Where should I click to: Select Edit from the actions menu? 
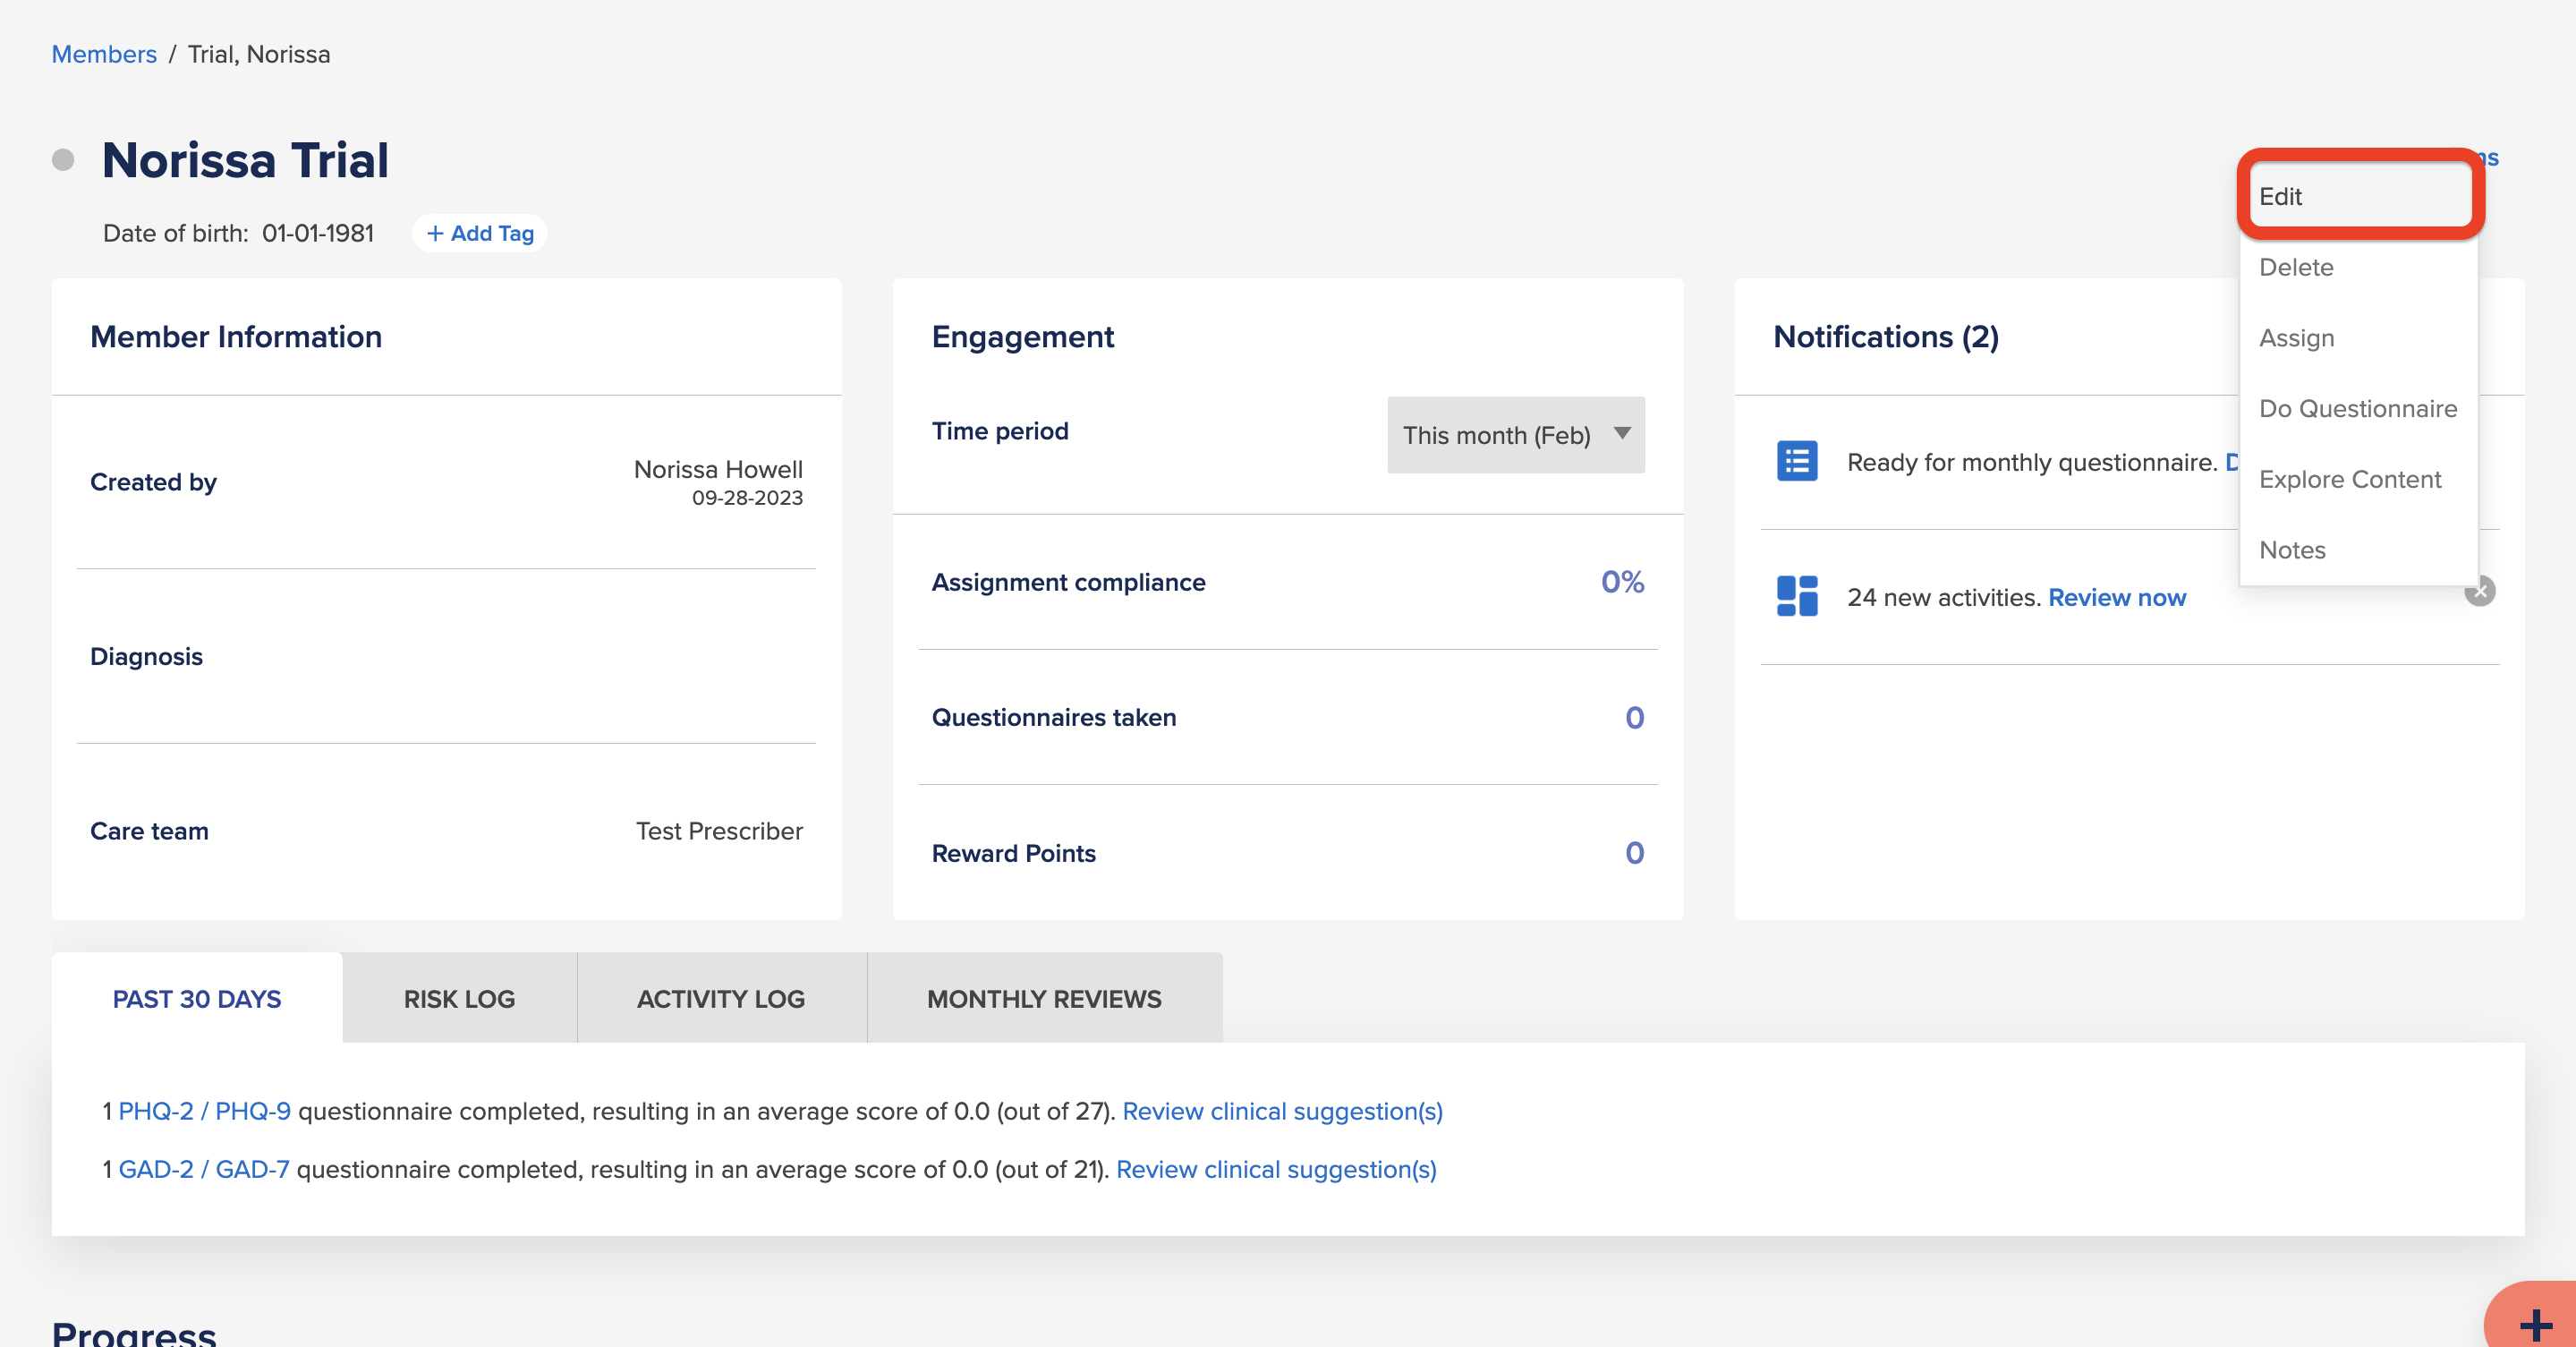click(2359, 196)
